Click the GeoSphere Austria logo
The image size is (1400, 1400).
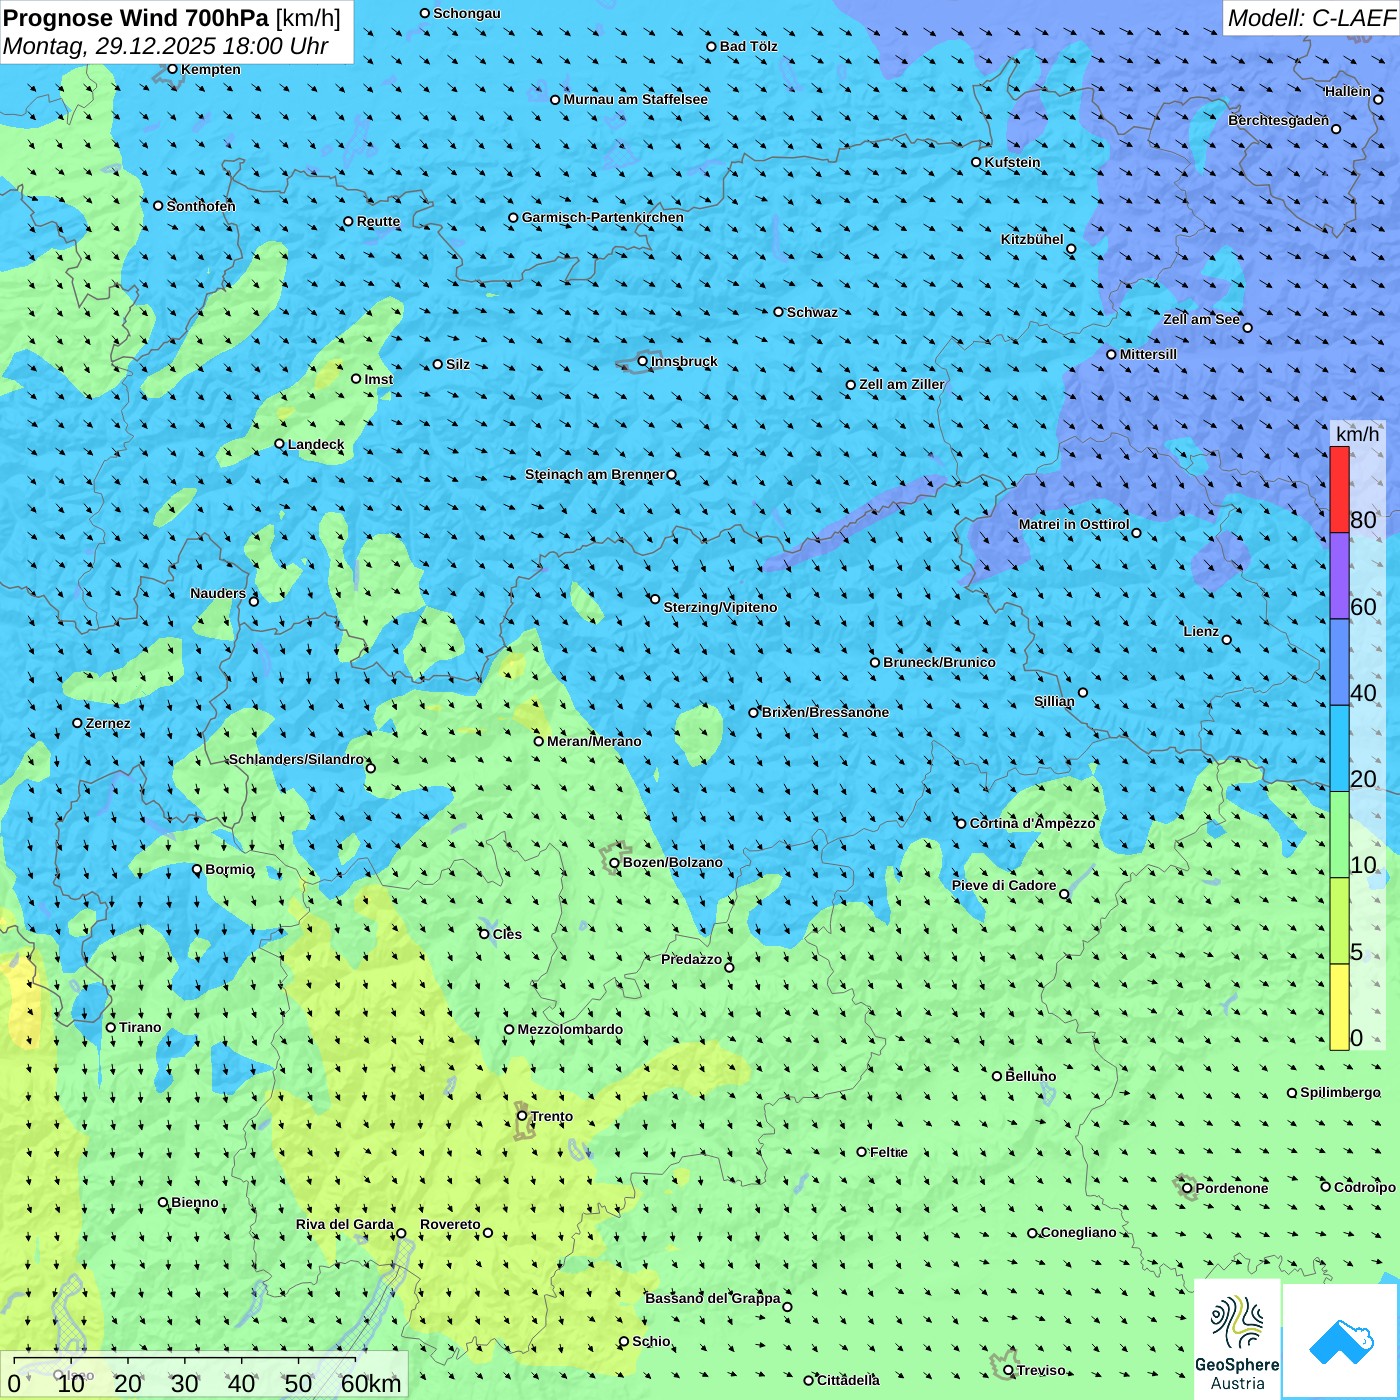pyautogui.click(x=1237, y=1340)
